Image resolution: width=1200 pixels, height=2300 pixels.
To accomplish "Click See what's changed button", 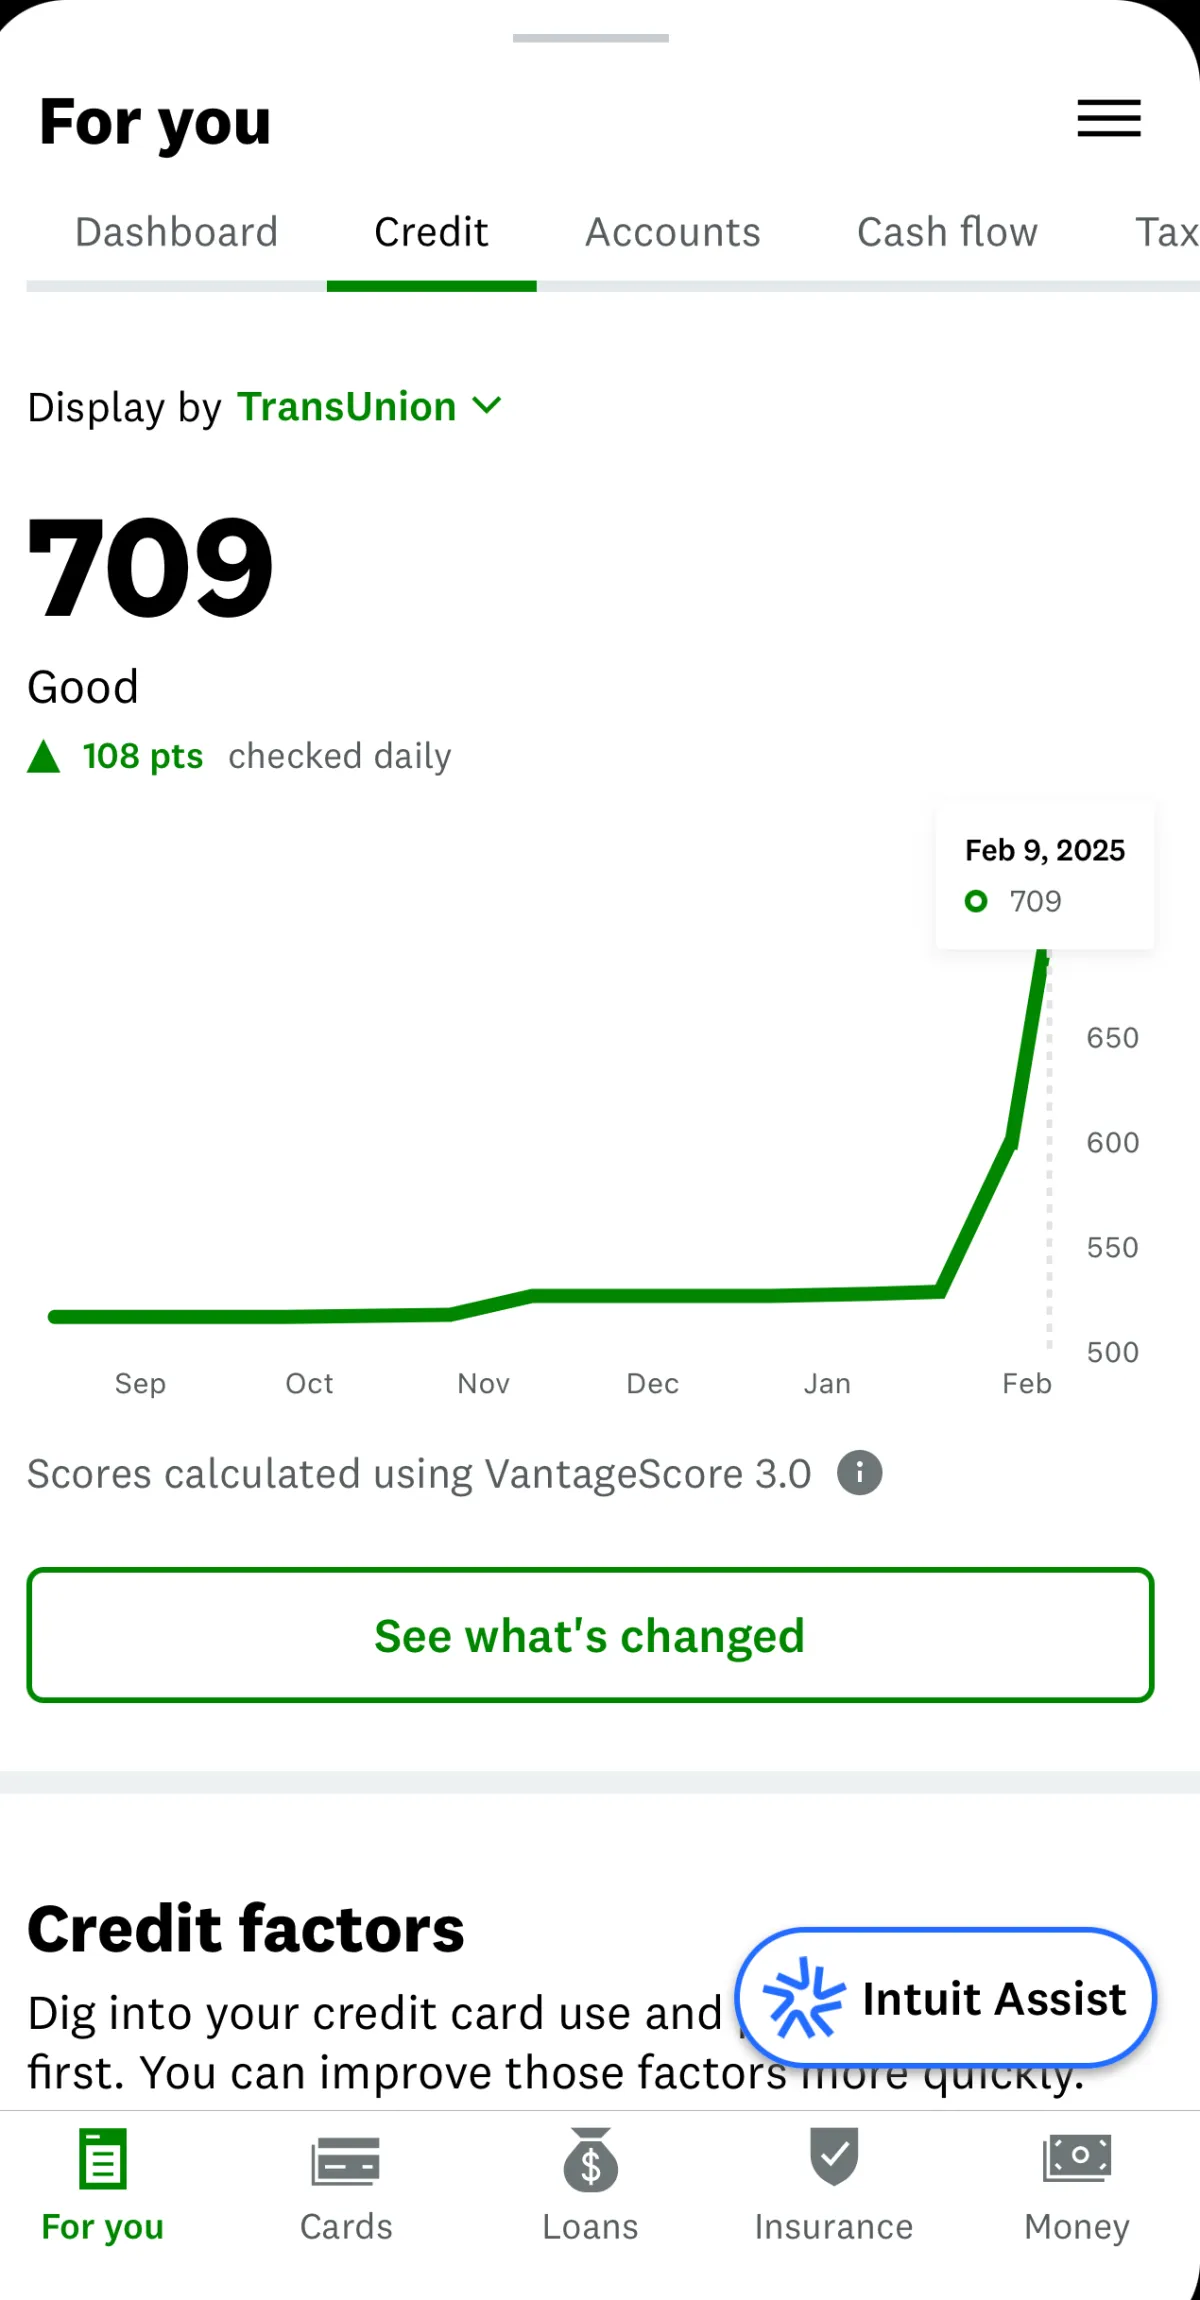I will (x=590, y=1635).
